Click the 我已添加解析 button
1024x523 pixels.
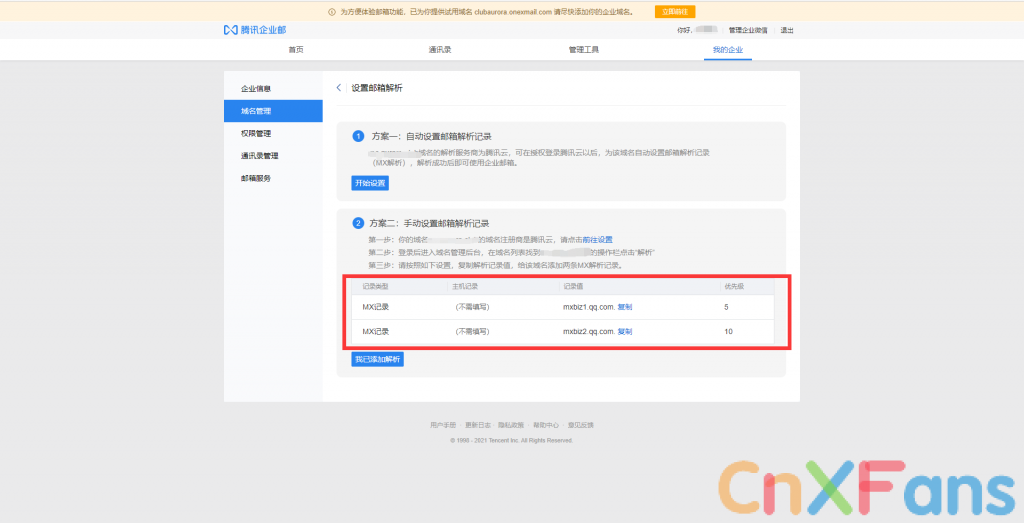(x=377, y=359)
